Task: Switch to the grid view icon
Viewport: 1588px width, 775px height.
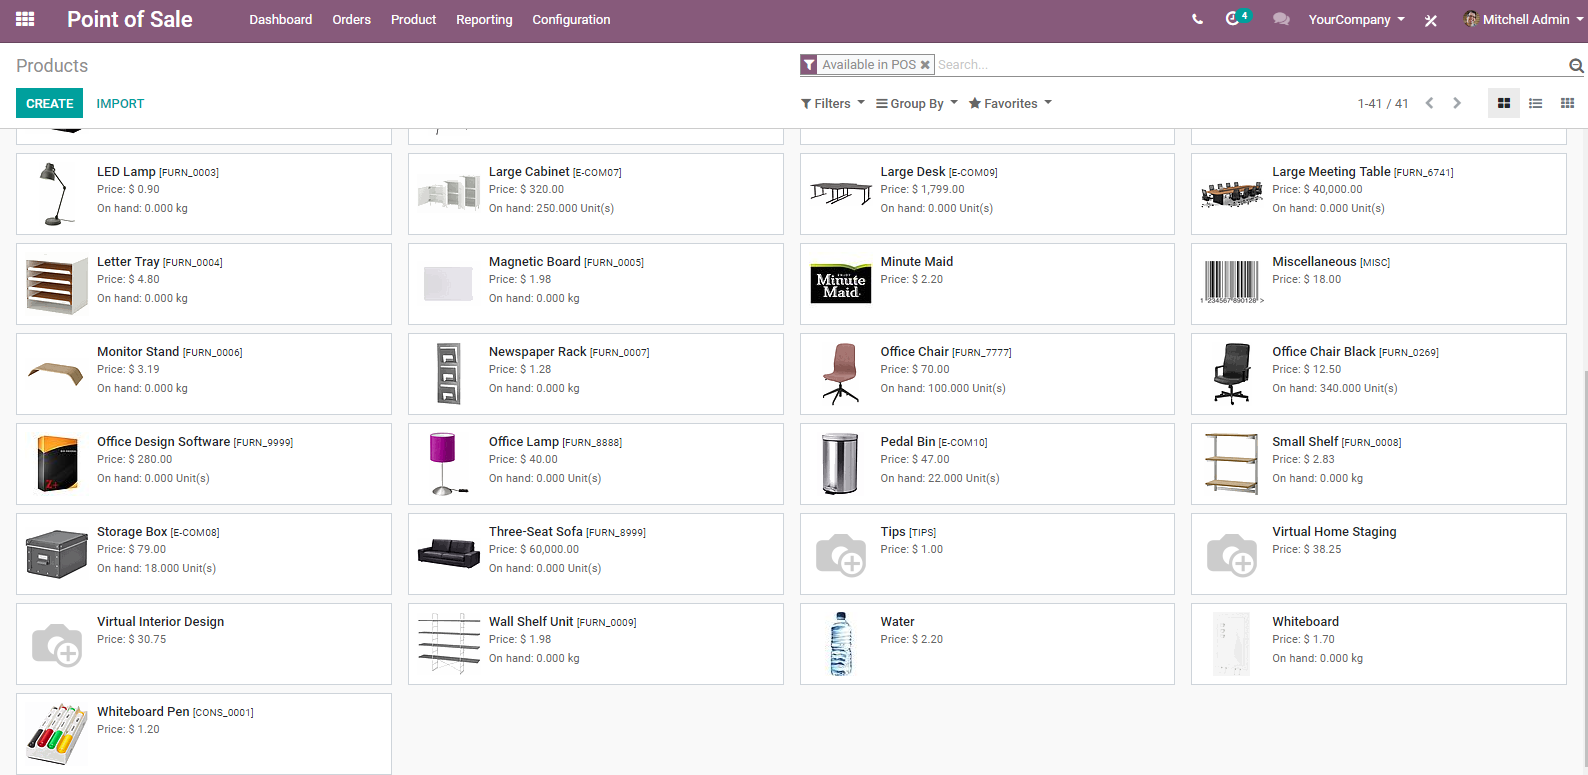Action: click(1567, 103)
